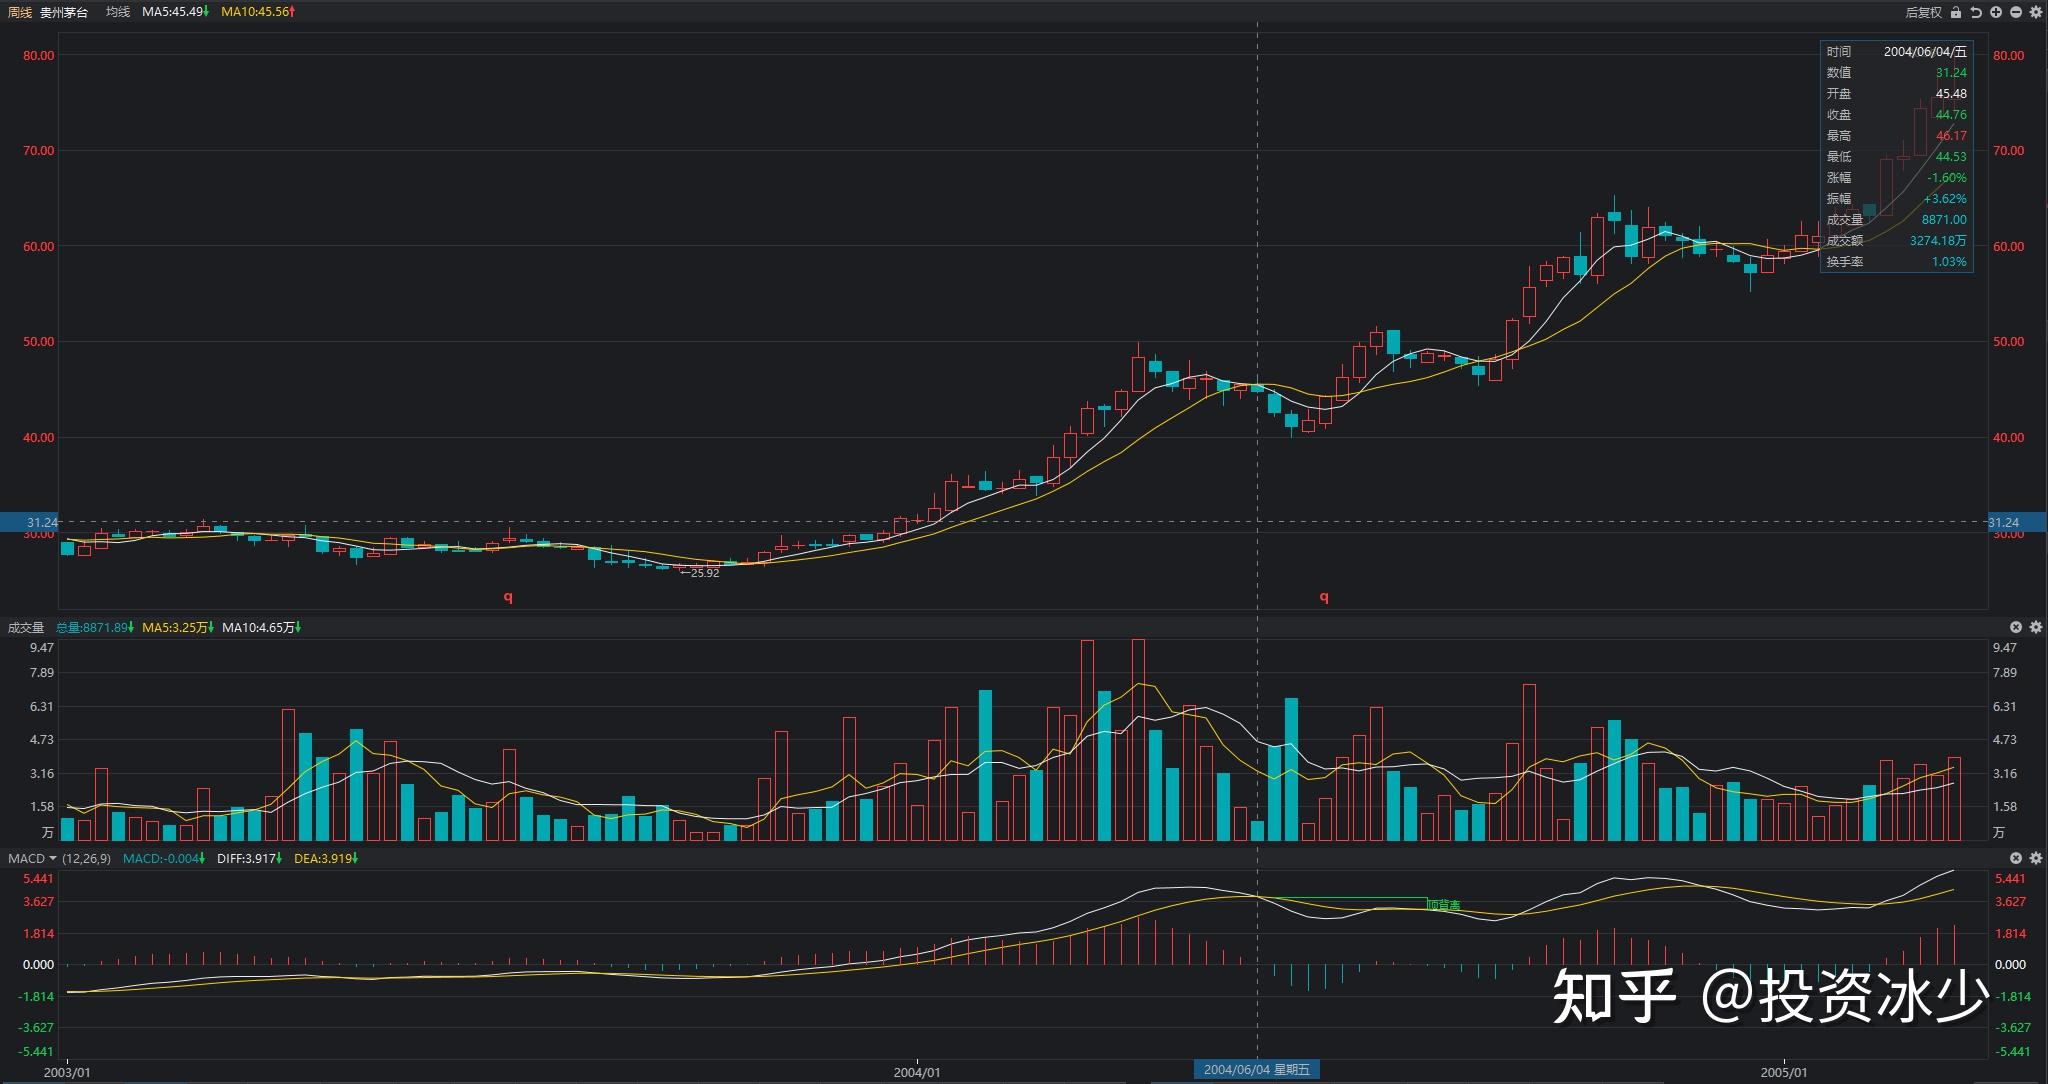The width and height of the screenshot is (2048, 1084).
Task: Click the 均线 moving average label
Action: coord(118,12)
